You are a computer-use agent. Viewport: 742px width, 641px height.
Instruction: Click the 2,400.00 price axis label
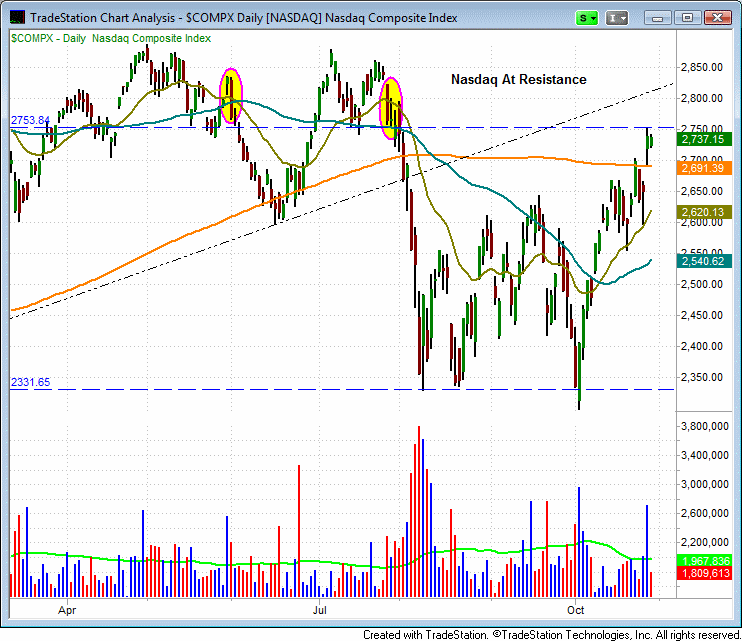[702, 346]
